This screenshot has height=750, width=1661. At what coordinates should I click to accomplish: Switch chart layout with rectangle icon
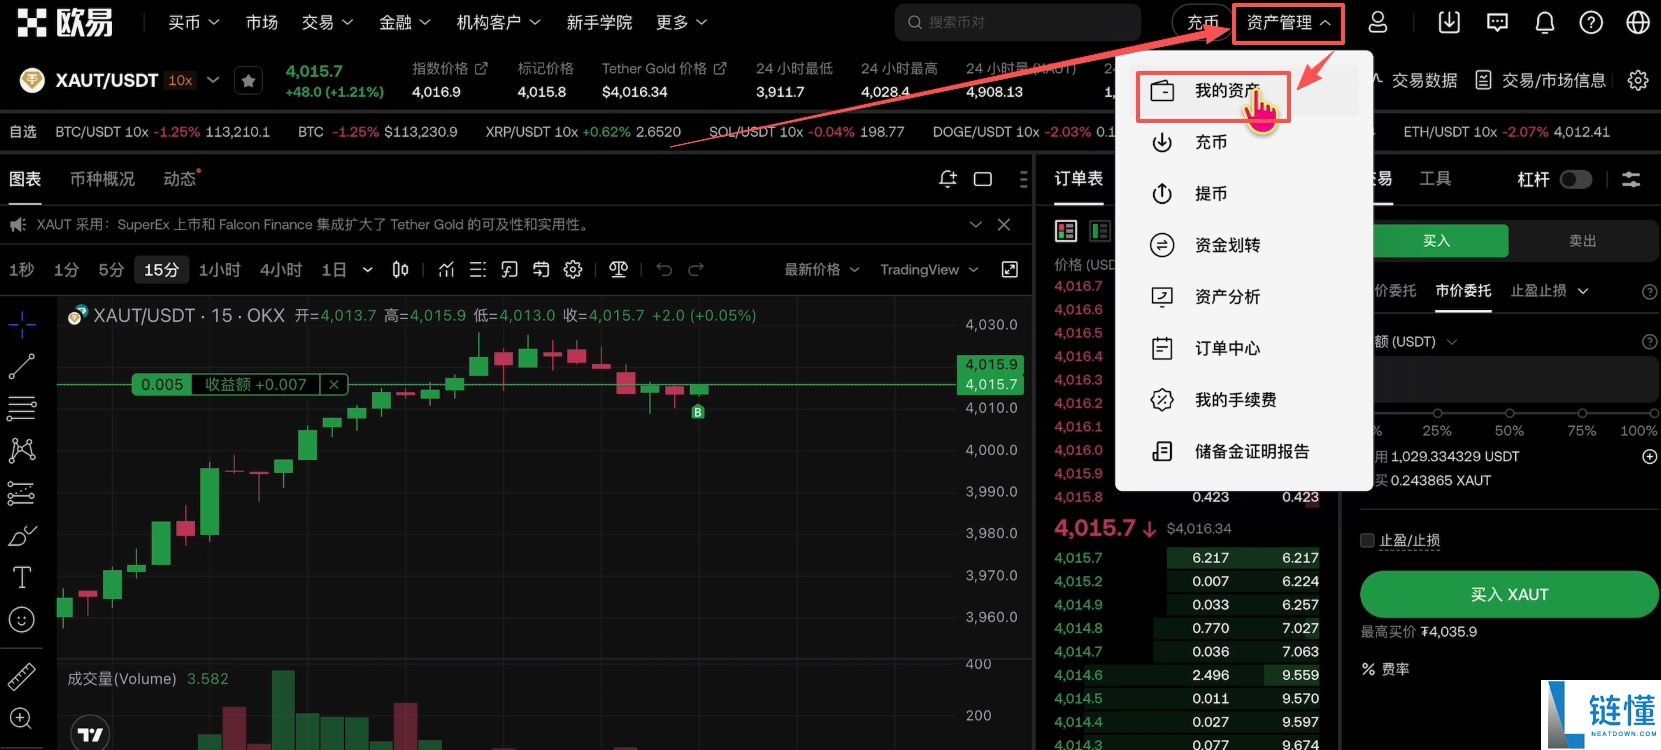983,179
